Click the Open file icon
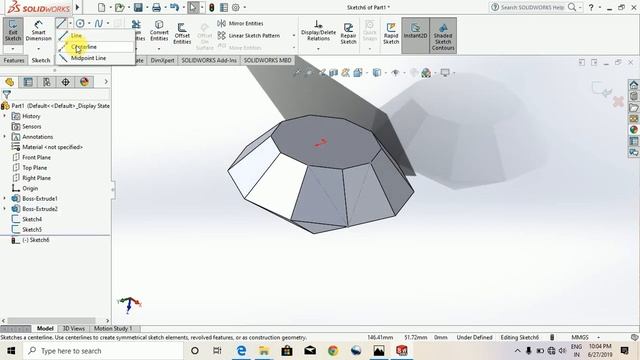The width and height of the screenshot is (640, 360). point(119,7)
